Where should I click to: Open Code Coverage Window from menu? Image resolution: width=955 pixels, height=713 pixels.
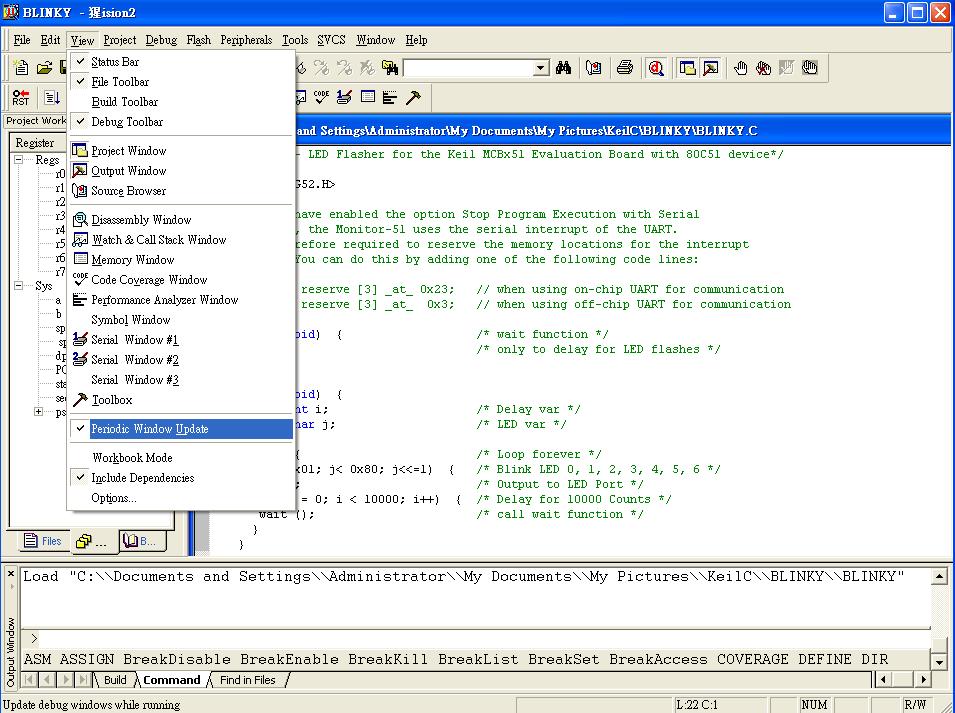coord(149,280)
